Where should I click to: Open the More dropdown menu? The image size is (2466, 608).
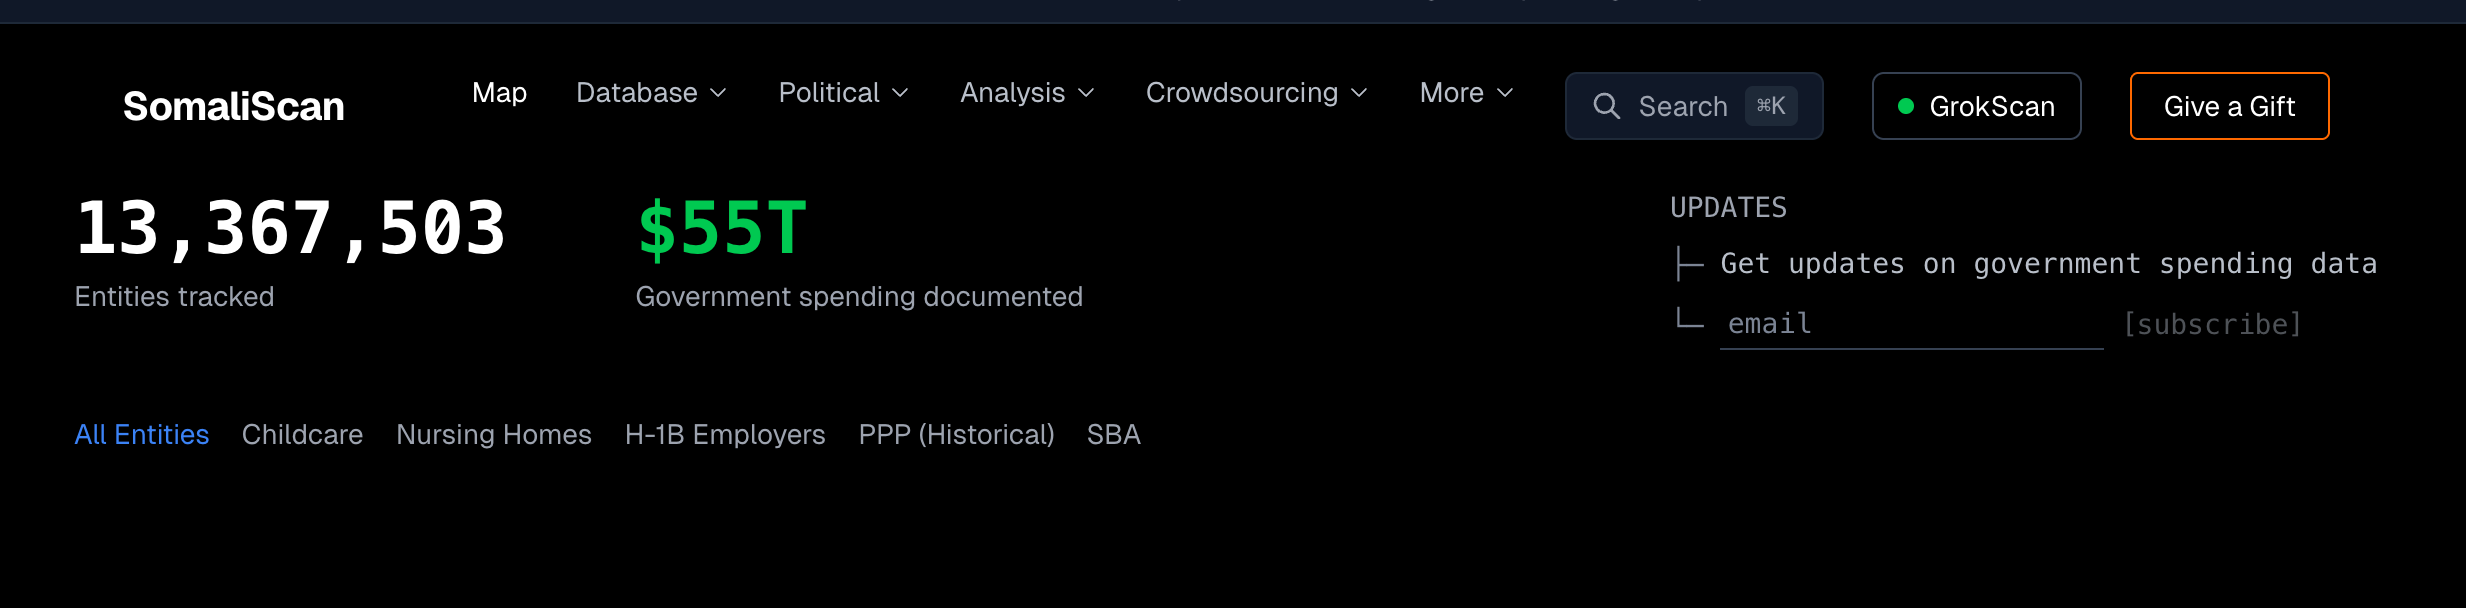(1466, 93)
